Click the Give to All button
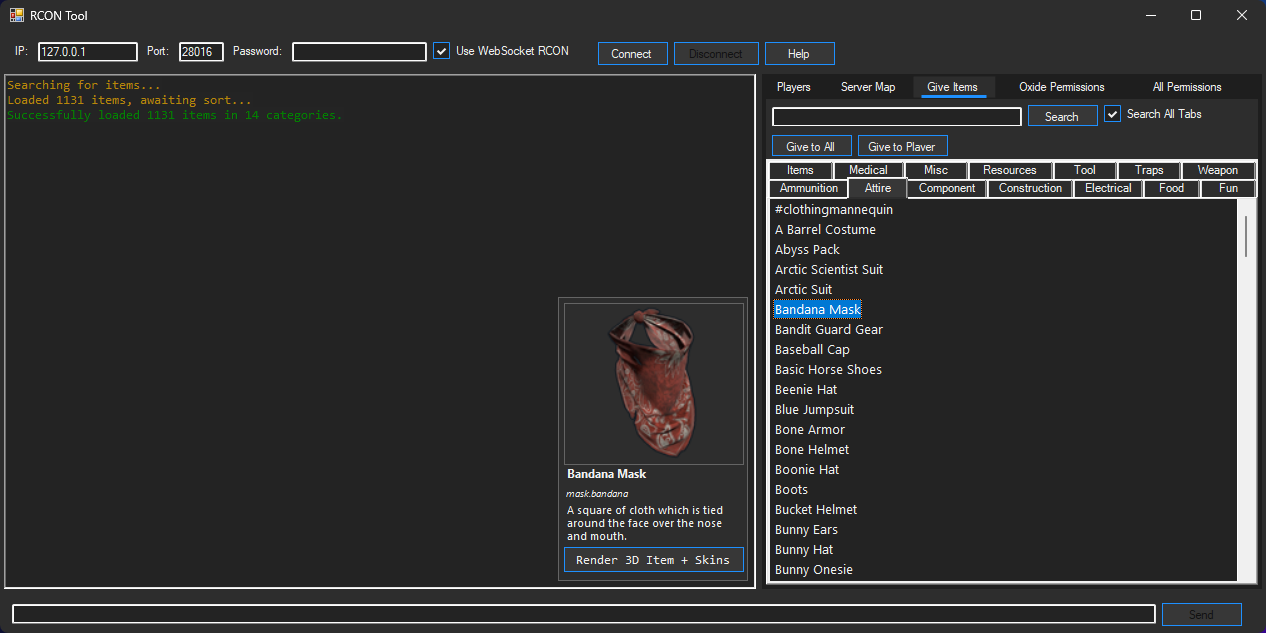The height and width of the screenshot is (633, 1266). [811, 145]
